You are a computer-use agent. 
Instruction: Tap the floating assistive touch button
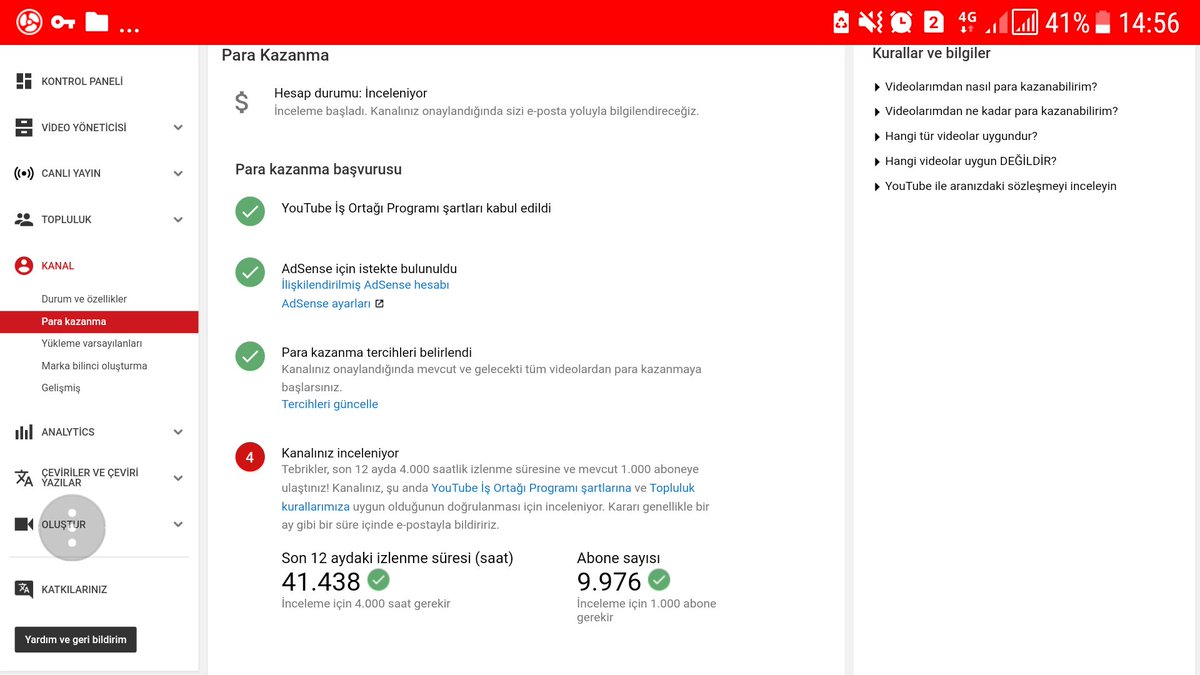[x=72, y=528]
